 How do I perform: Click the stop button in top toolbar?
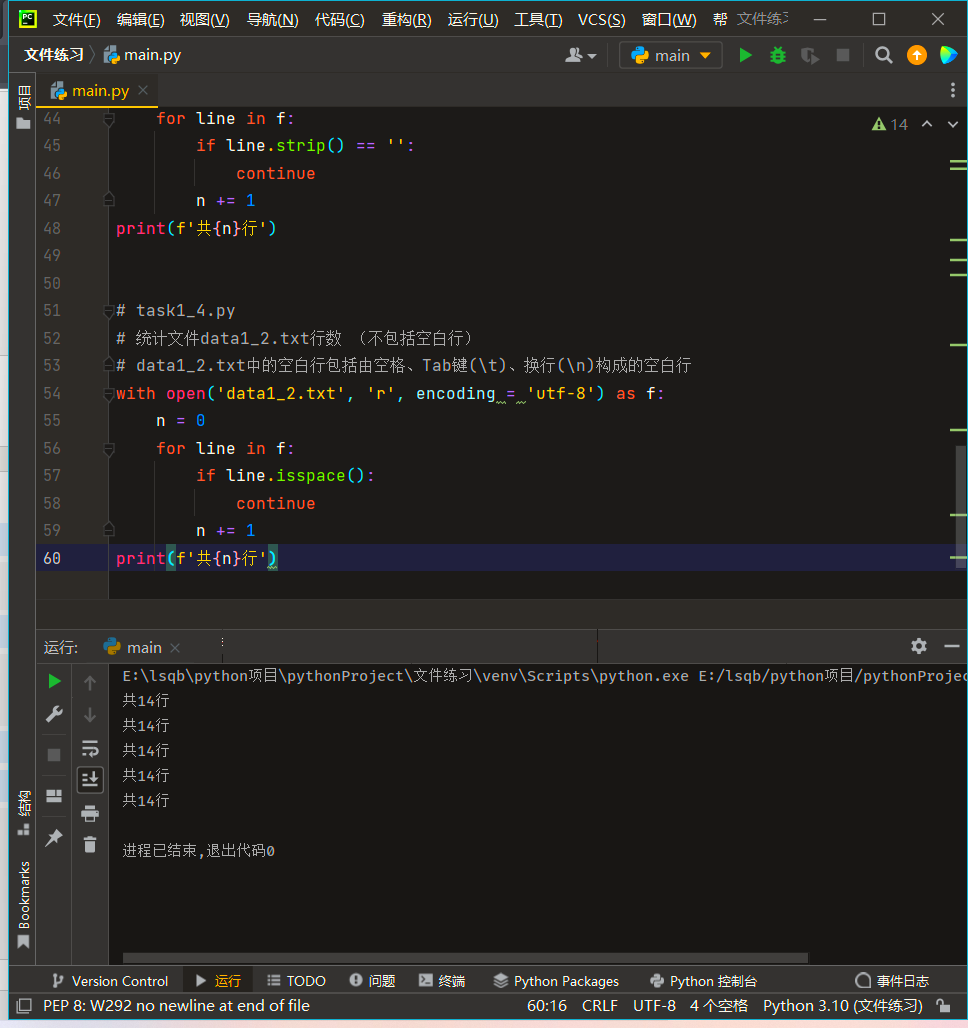click(843, 55)
